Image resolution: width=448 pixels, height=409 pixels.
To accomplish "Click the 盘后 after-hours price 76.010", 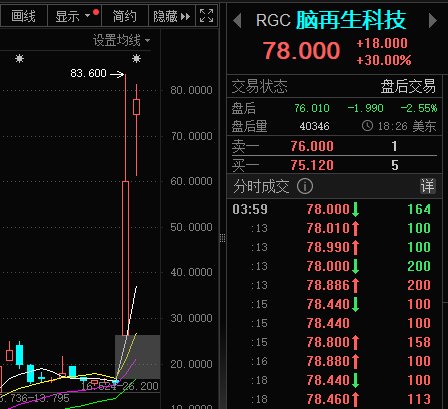I will coord(312,108).
